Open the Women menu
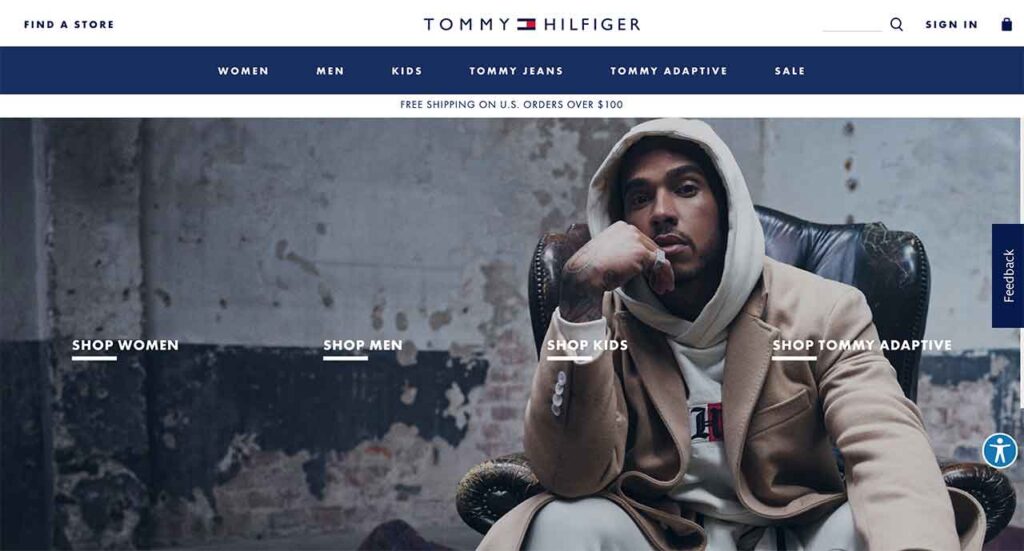The height and width of the screenshot is (551, 1024). click(243, 71)
